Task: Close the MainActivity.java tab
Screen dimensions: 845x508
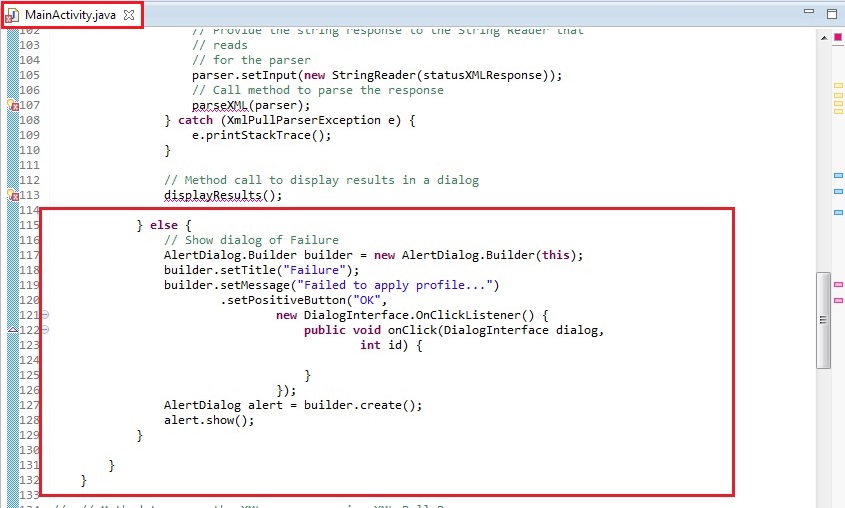Action: tap(128, 15)
